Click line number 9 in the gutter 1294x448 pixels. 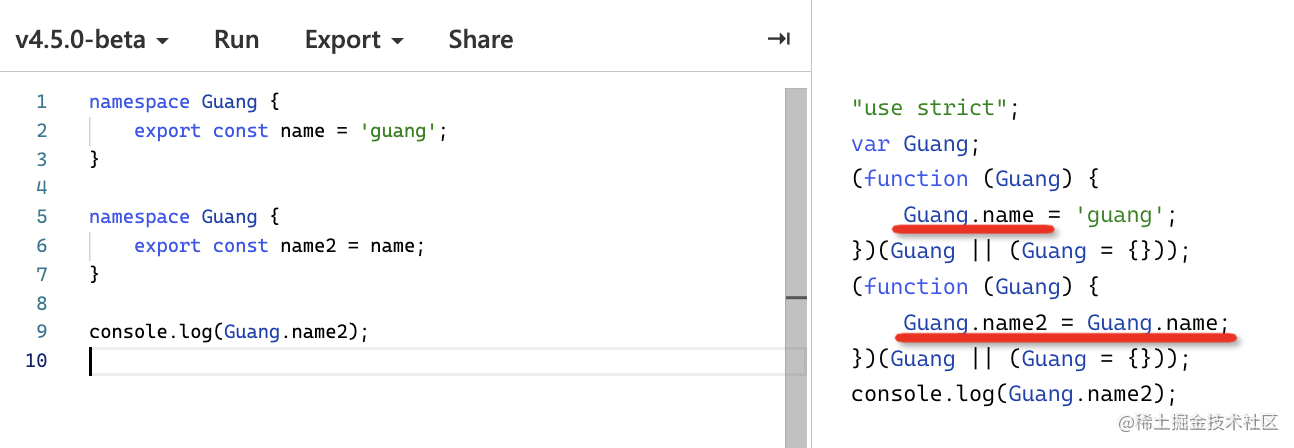41,332
